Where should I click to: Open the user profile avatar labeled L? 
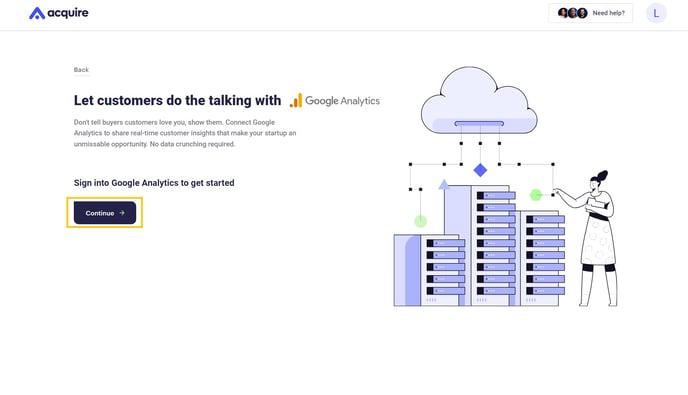pyautogui.click(x=656, y=13)
